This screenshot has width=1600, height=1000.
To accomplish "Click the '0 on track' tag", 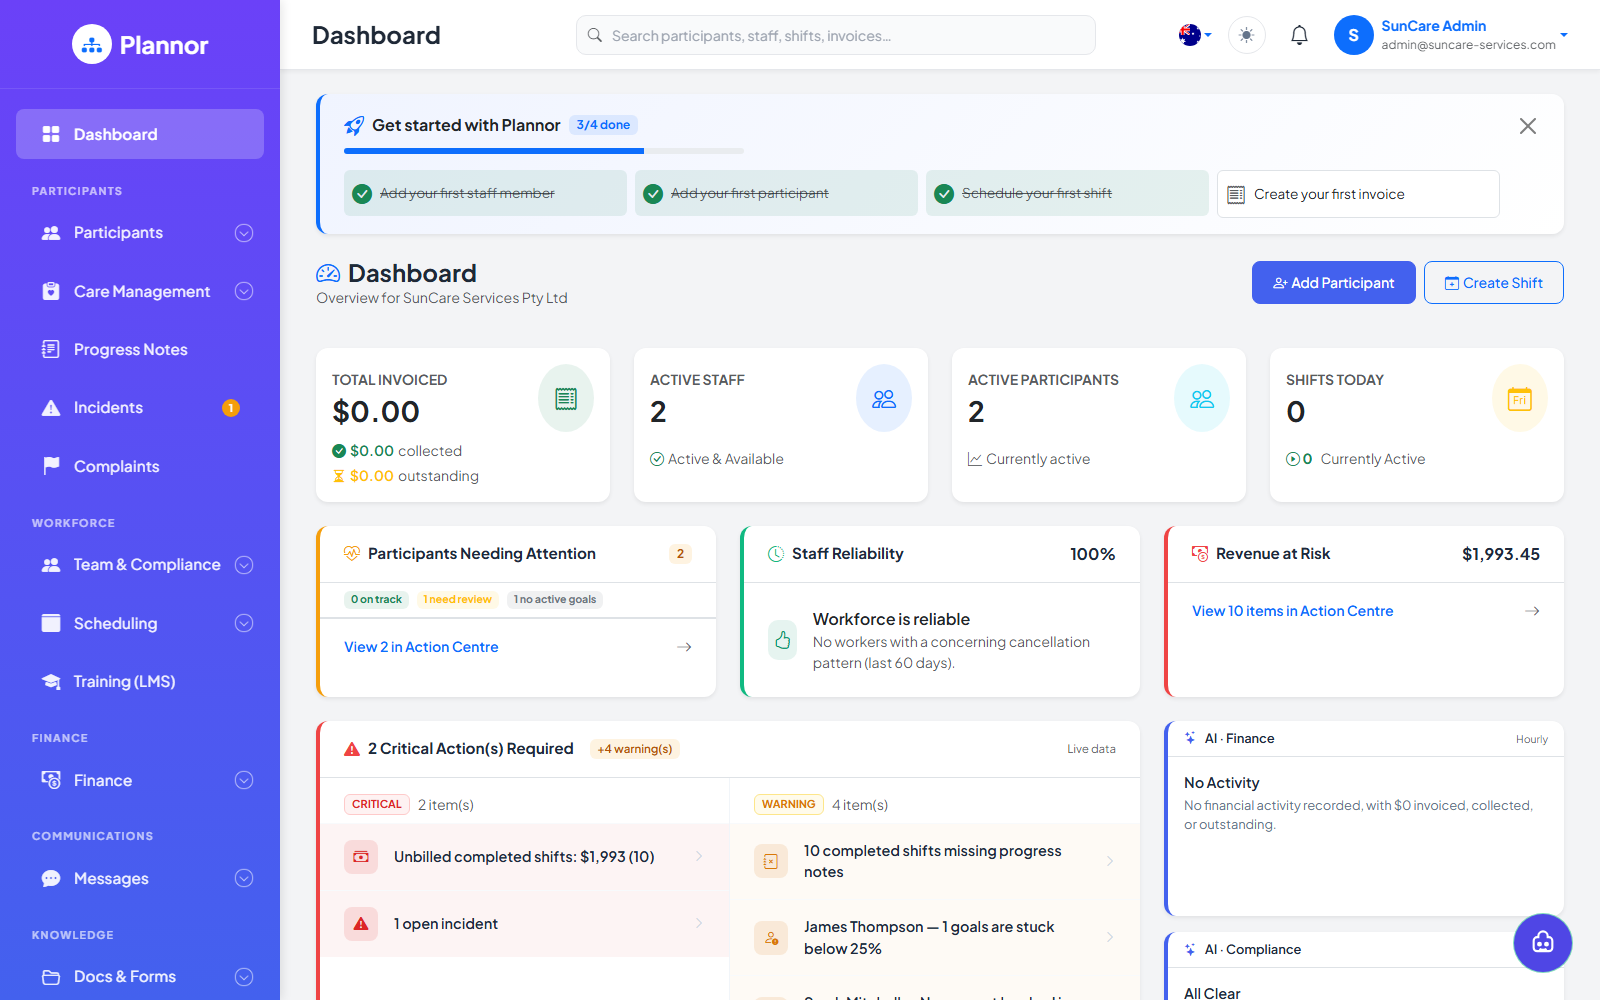I will click(x=376, y=600).
